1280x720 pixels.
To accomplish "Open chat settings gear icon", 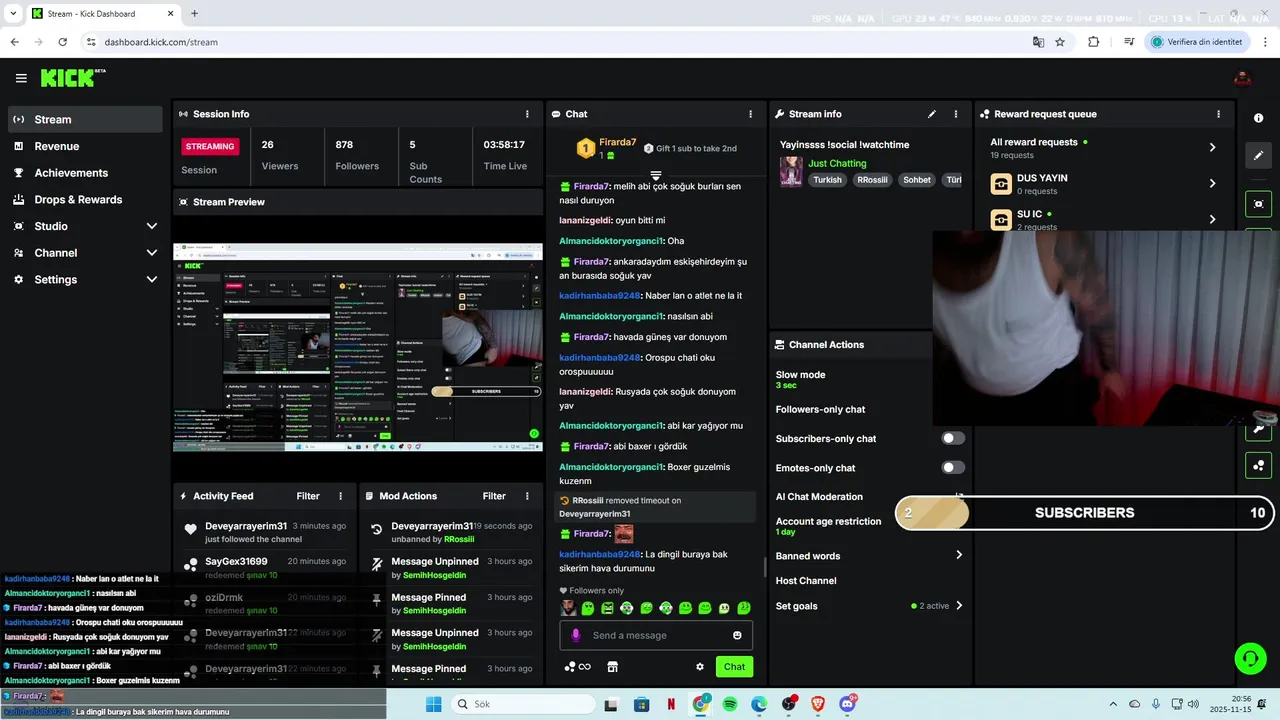I will point(700,667).
